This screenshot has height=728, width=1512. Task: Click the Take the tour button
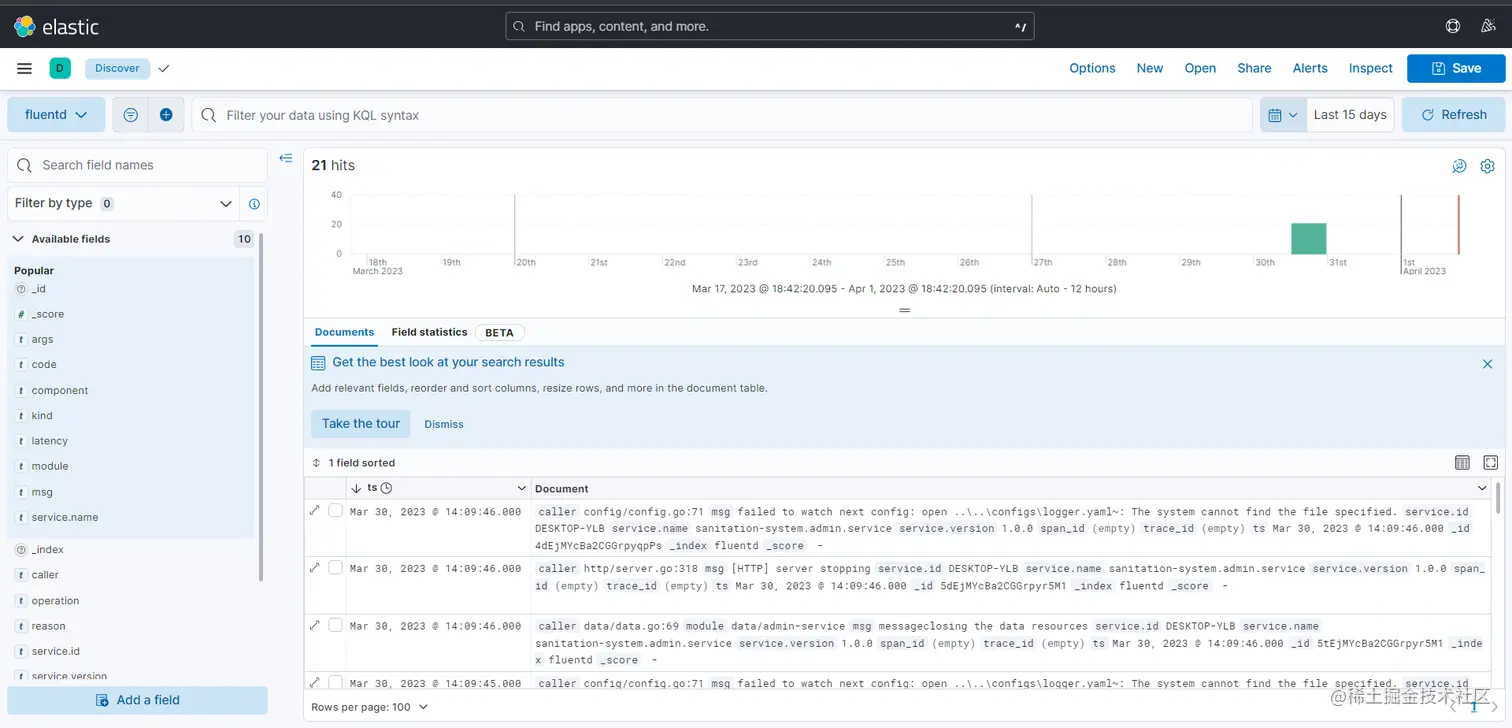point(360,424)
